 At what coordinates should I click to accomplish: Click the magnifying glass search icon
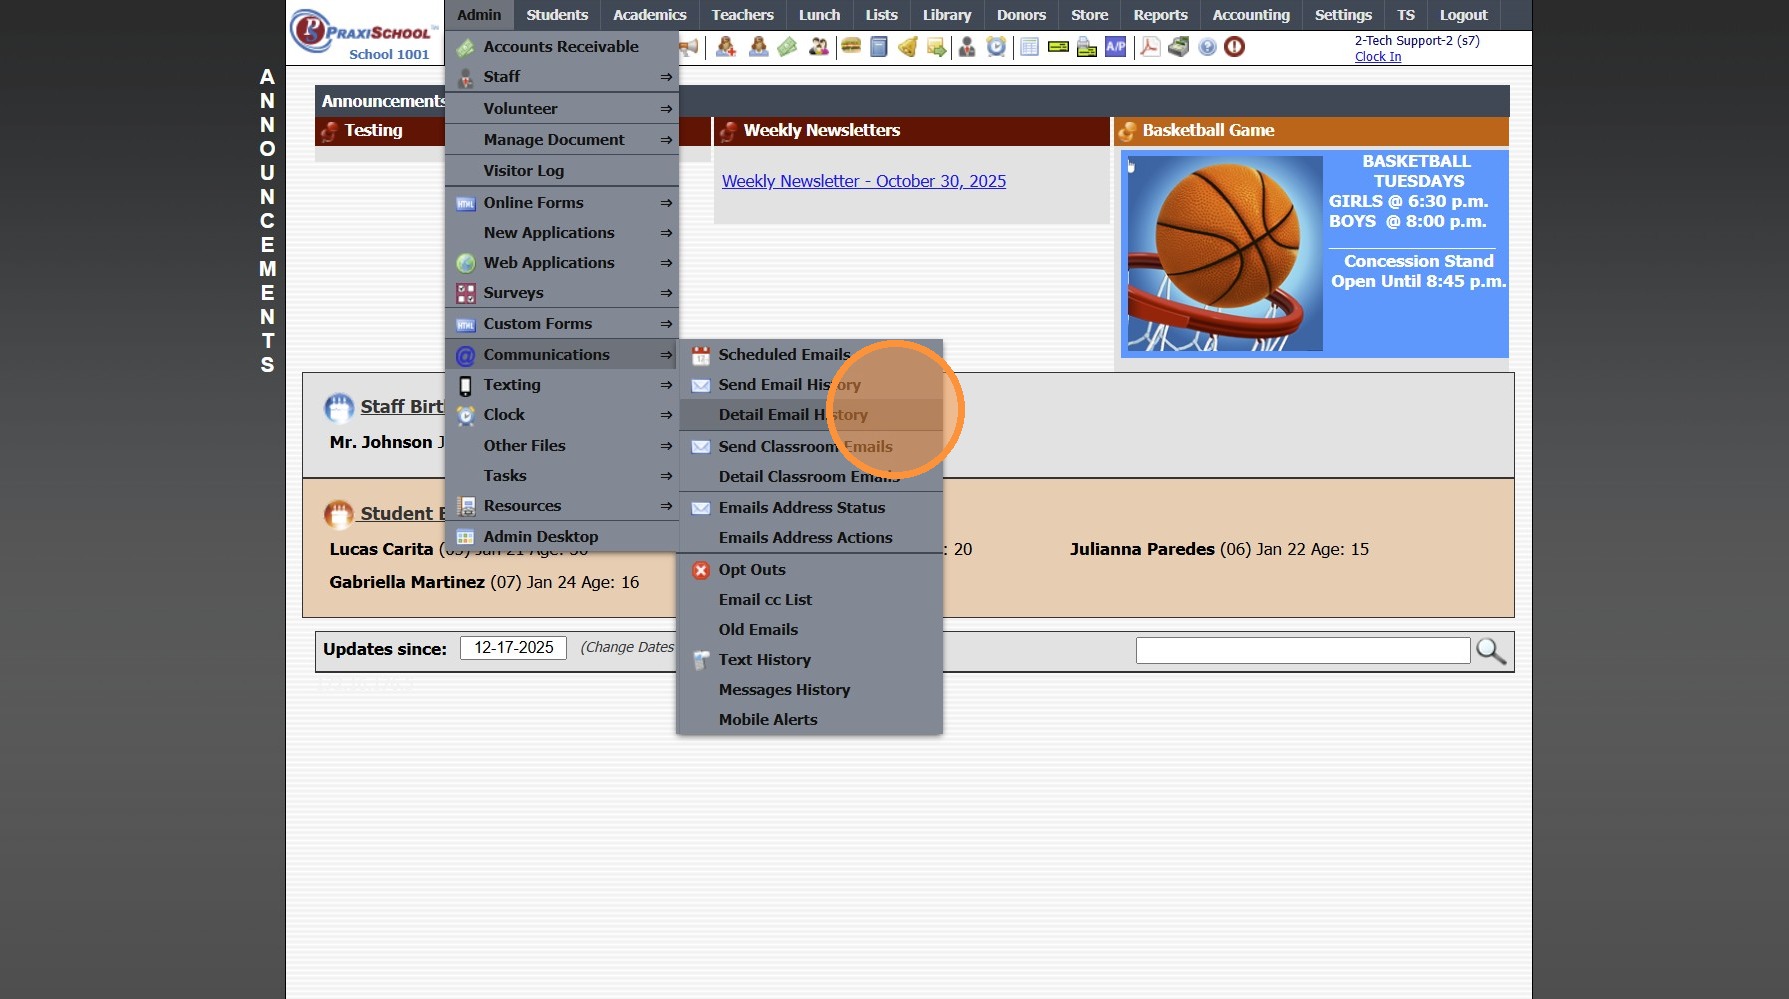(x=1491, y=651)
